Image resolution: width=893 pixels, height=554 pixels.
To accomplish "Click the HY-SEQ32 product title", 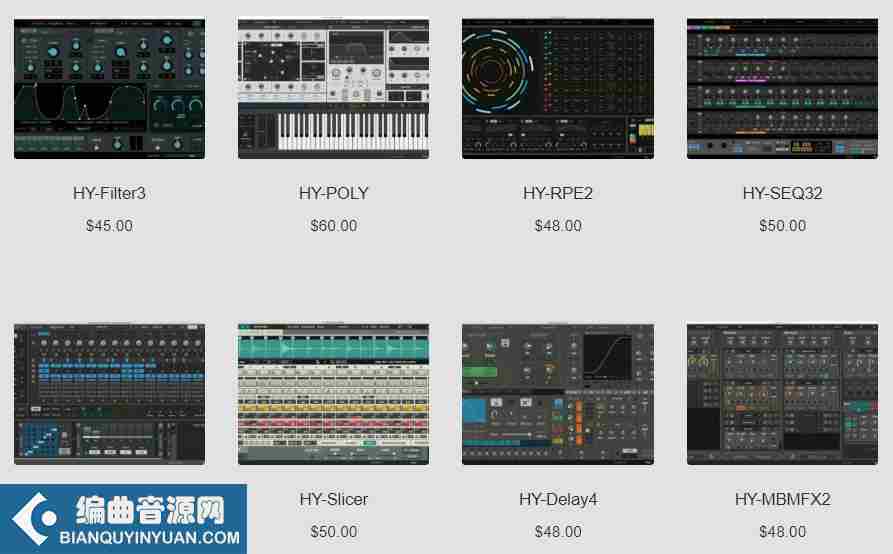I will tap(783, 194).
